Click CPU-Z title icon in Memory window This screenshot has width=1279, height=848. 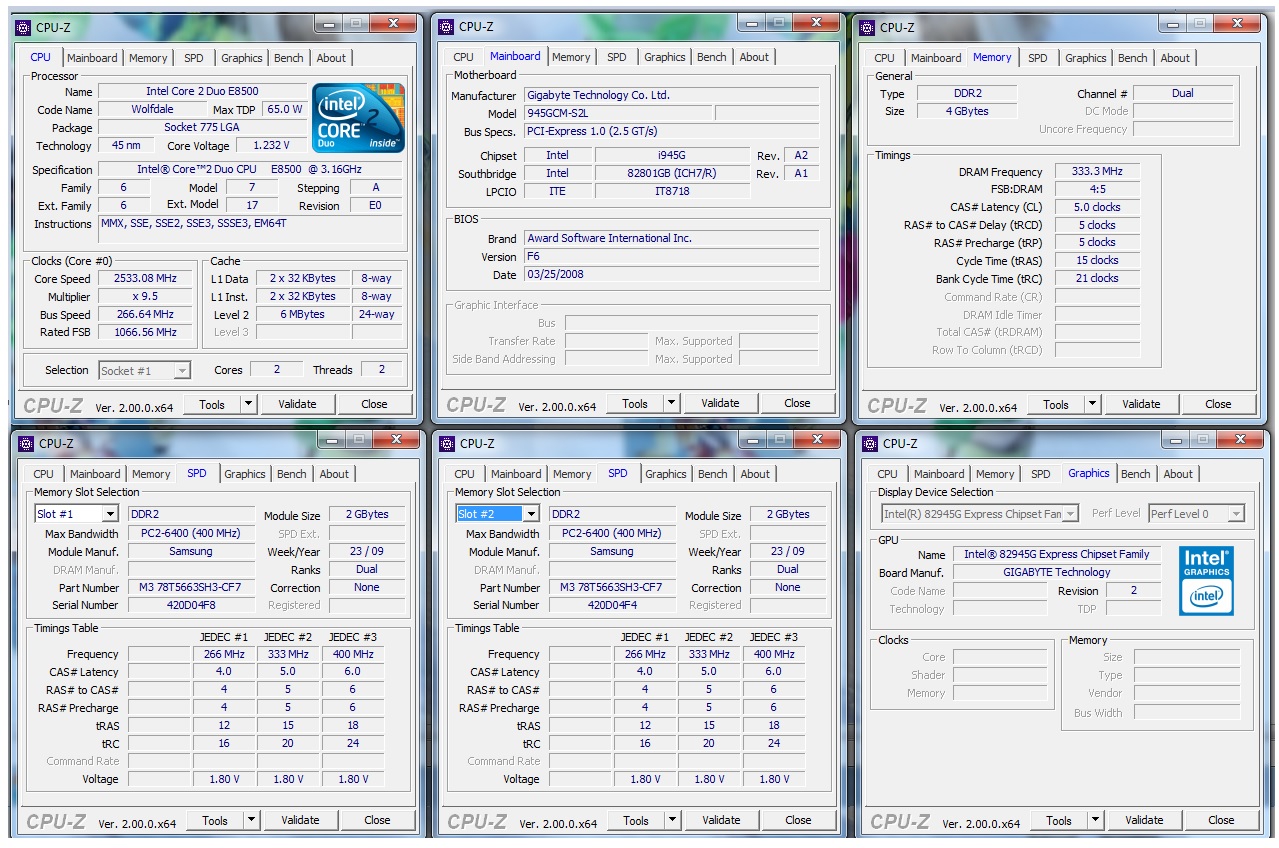[868, 27]
